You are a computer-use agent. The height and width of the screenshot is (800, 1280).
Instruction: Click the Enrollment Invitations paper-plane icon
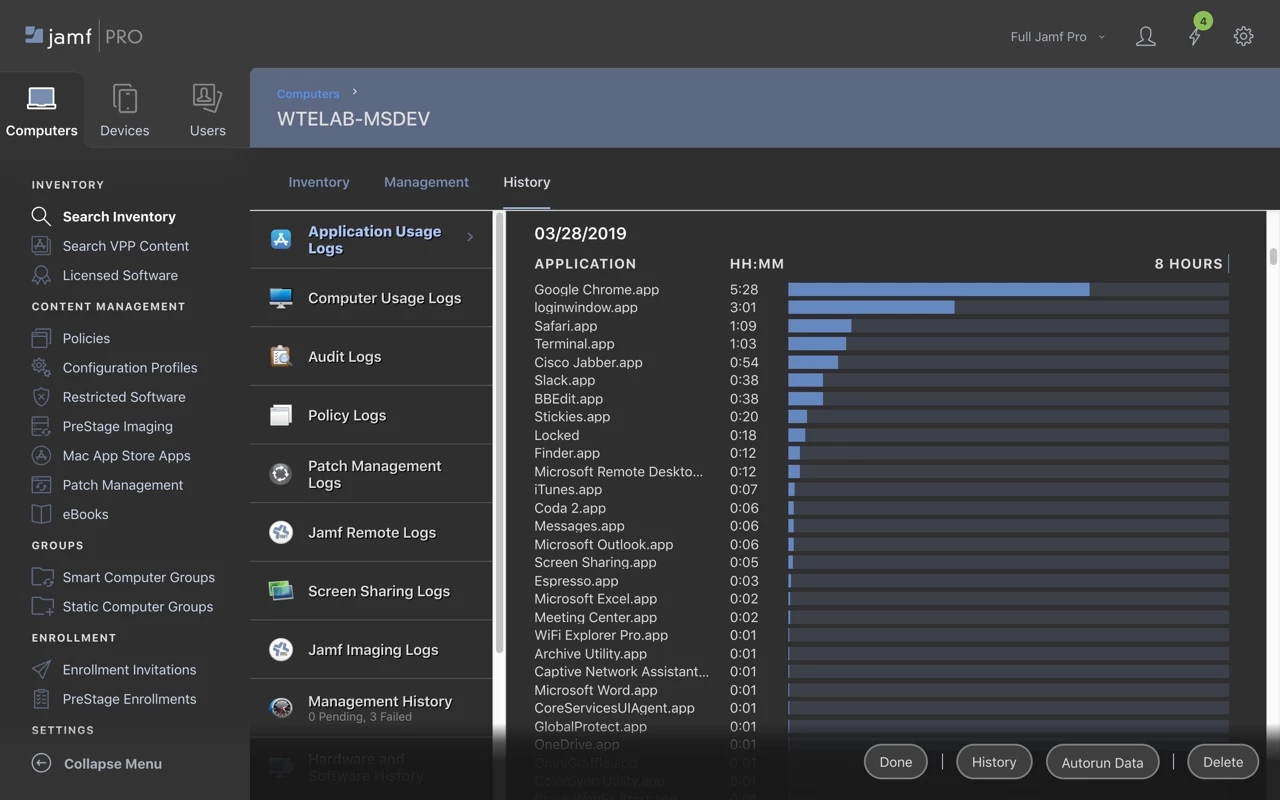pos(41,670)
